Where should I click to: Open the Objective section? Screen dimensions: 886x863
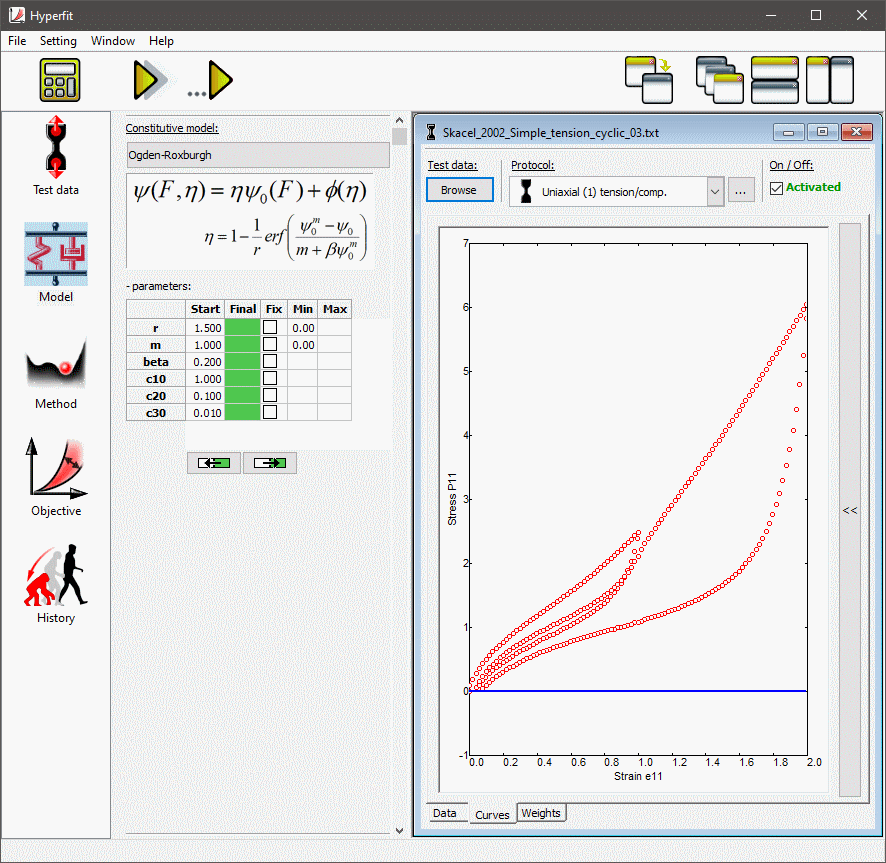click(56, 478)
